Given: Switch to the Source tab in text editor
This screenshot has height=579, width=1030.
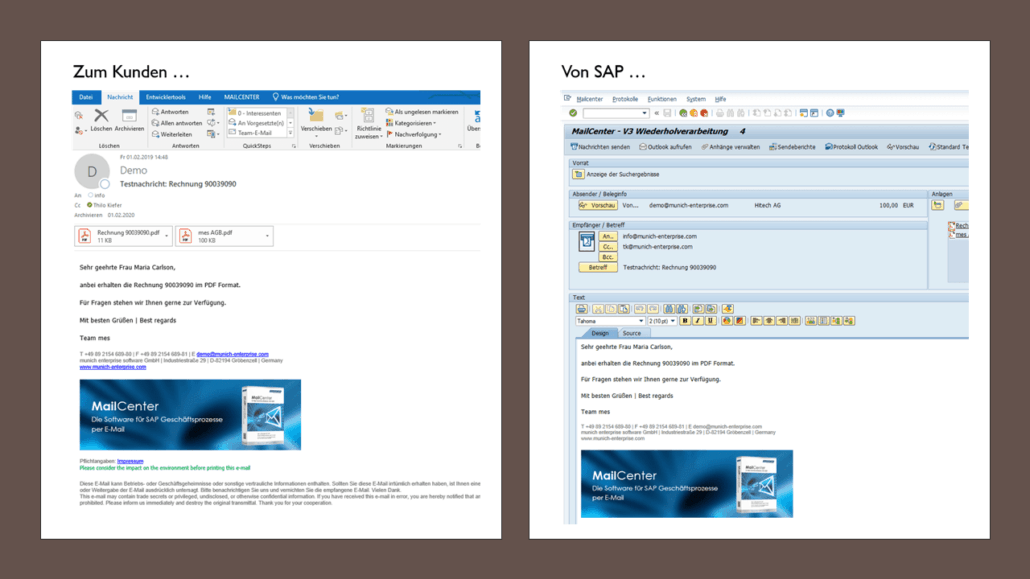Looking at the screenshot, I should [x=632, y=333].
